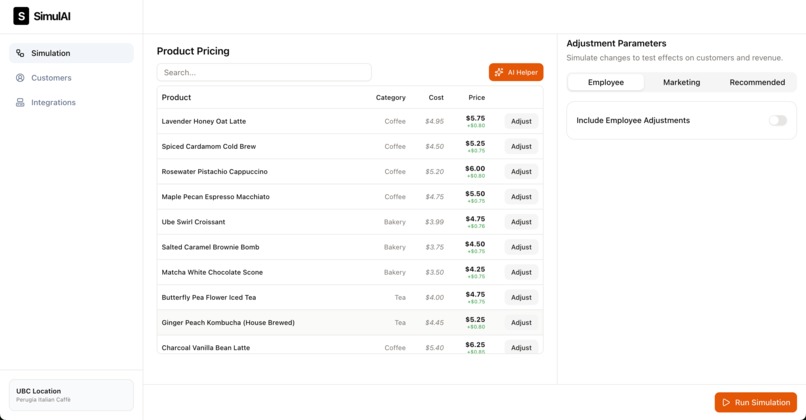
Task: Select the Matcha White Chocolate Scone name
Action: [x=212, y=272]
